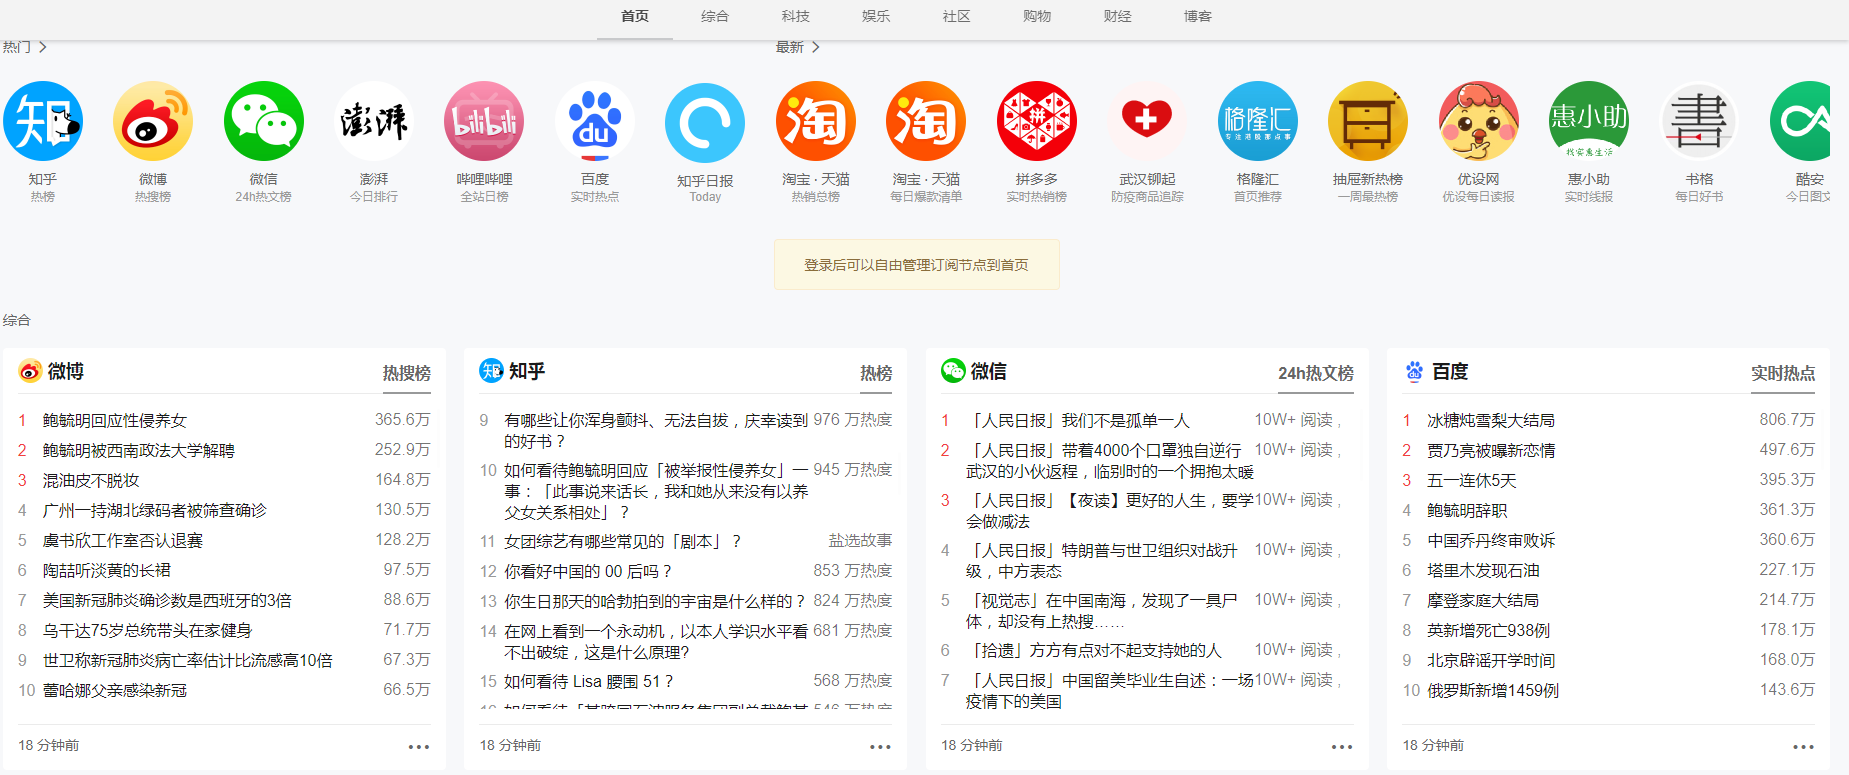Viewport: 1849px width, 775px height.
Task: Open the 武汉铆起 防疫商品追踪 icon
Action: tap(1147, 122)
